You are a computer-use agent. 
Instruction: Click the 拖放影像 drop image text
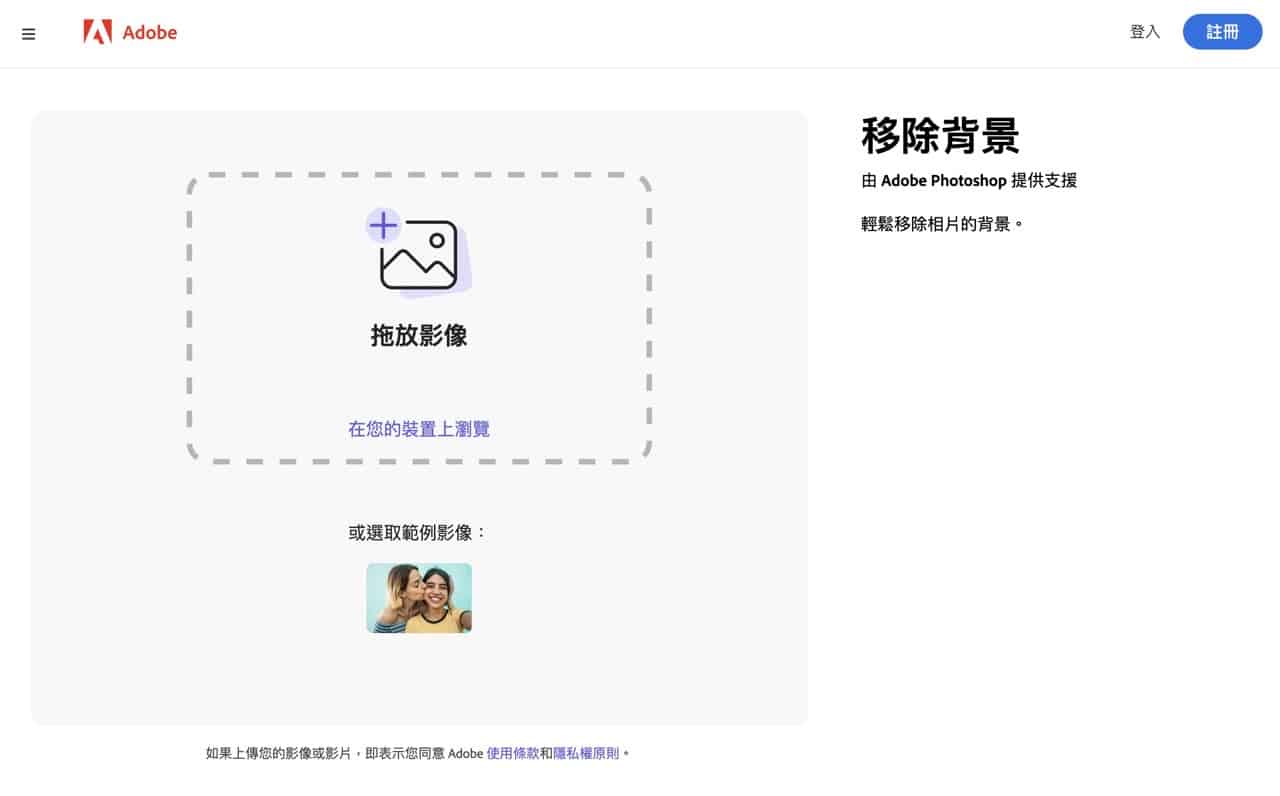click(419, 335)
